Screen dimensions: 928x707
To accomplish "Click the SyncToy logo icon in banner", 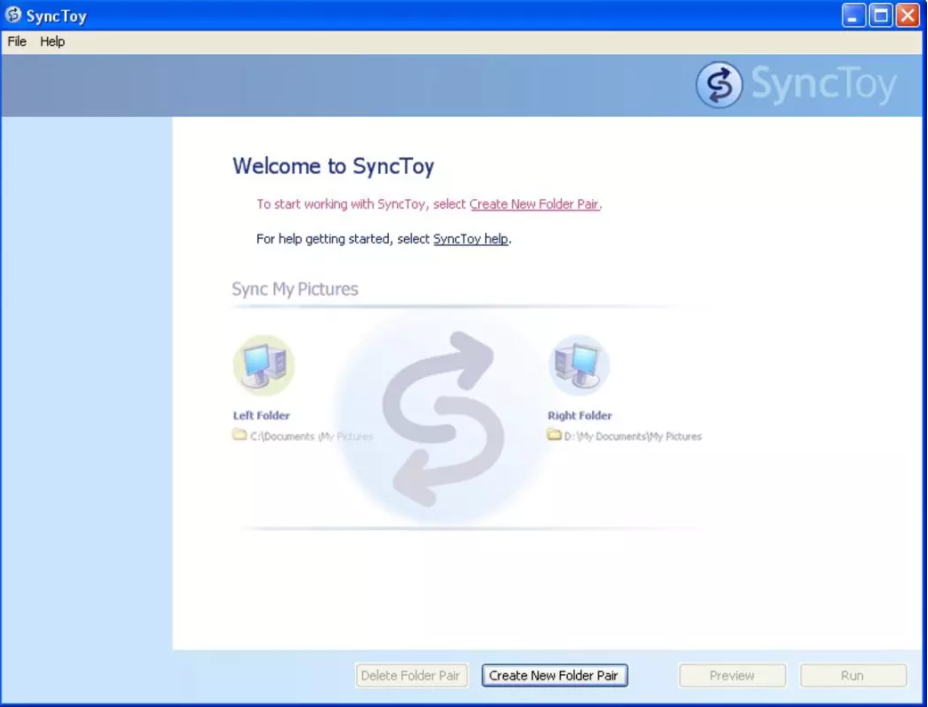I will 719,85.
